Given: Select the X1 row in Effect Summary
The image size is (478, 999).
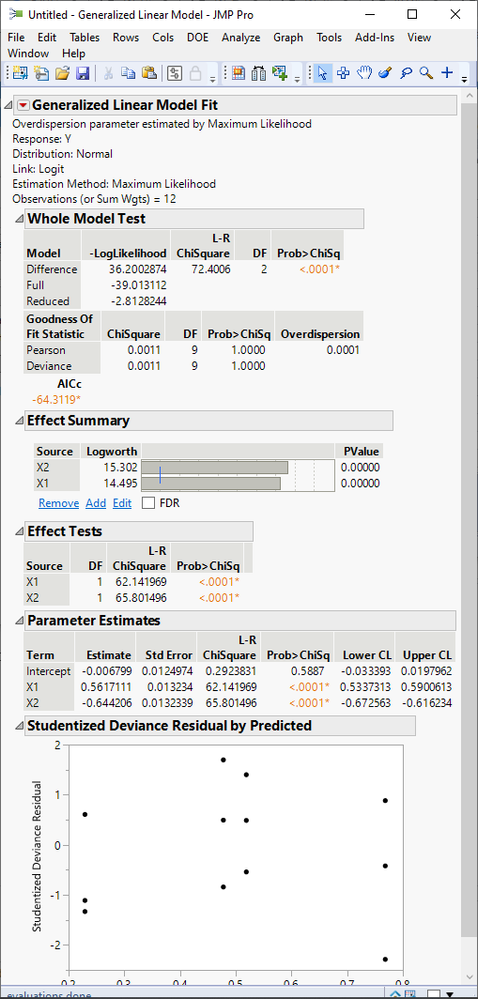Looking at the screenshot, I should (208, 484).
